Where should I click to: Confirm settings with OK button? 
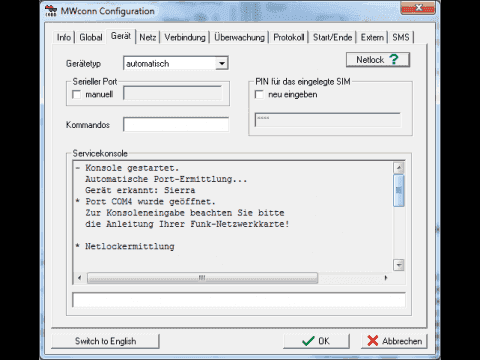click(316, 341)
